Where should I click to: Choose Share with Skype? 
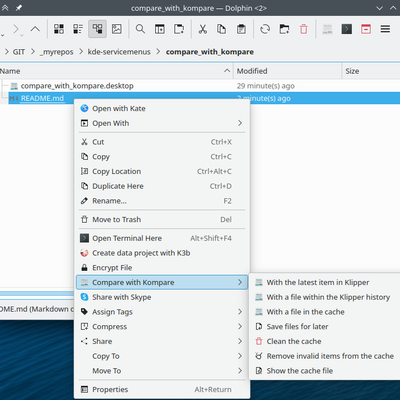coord(163,297)
